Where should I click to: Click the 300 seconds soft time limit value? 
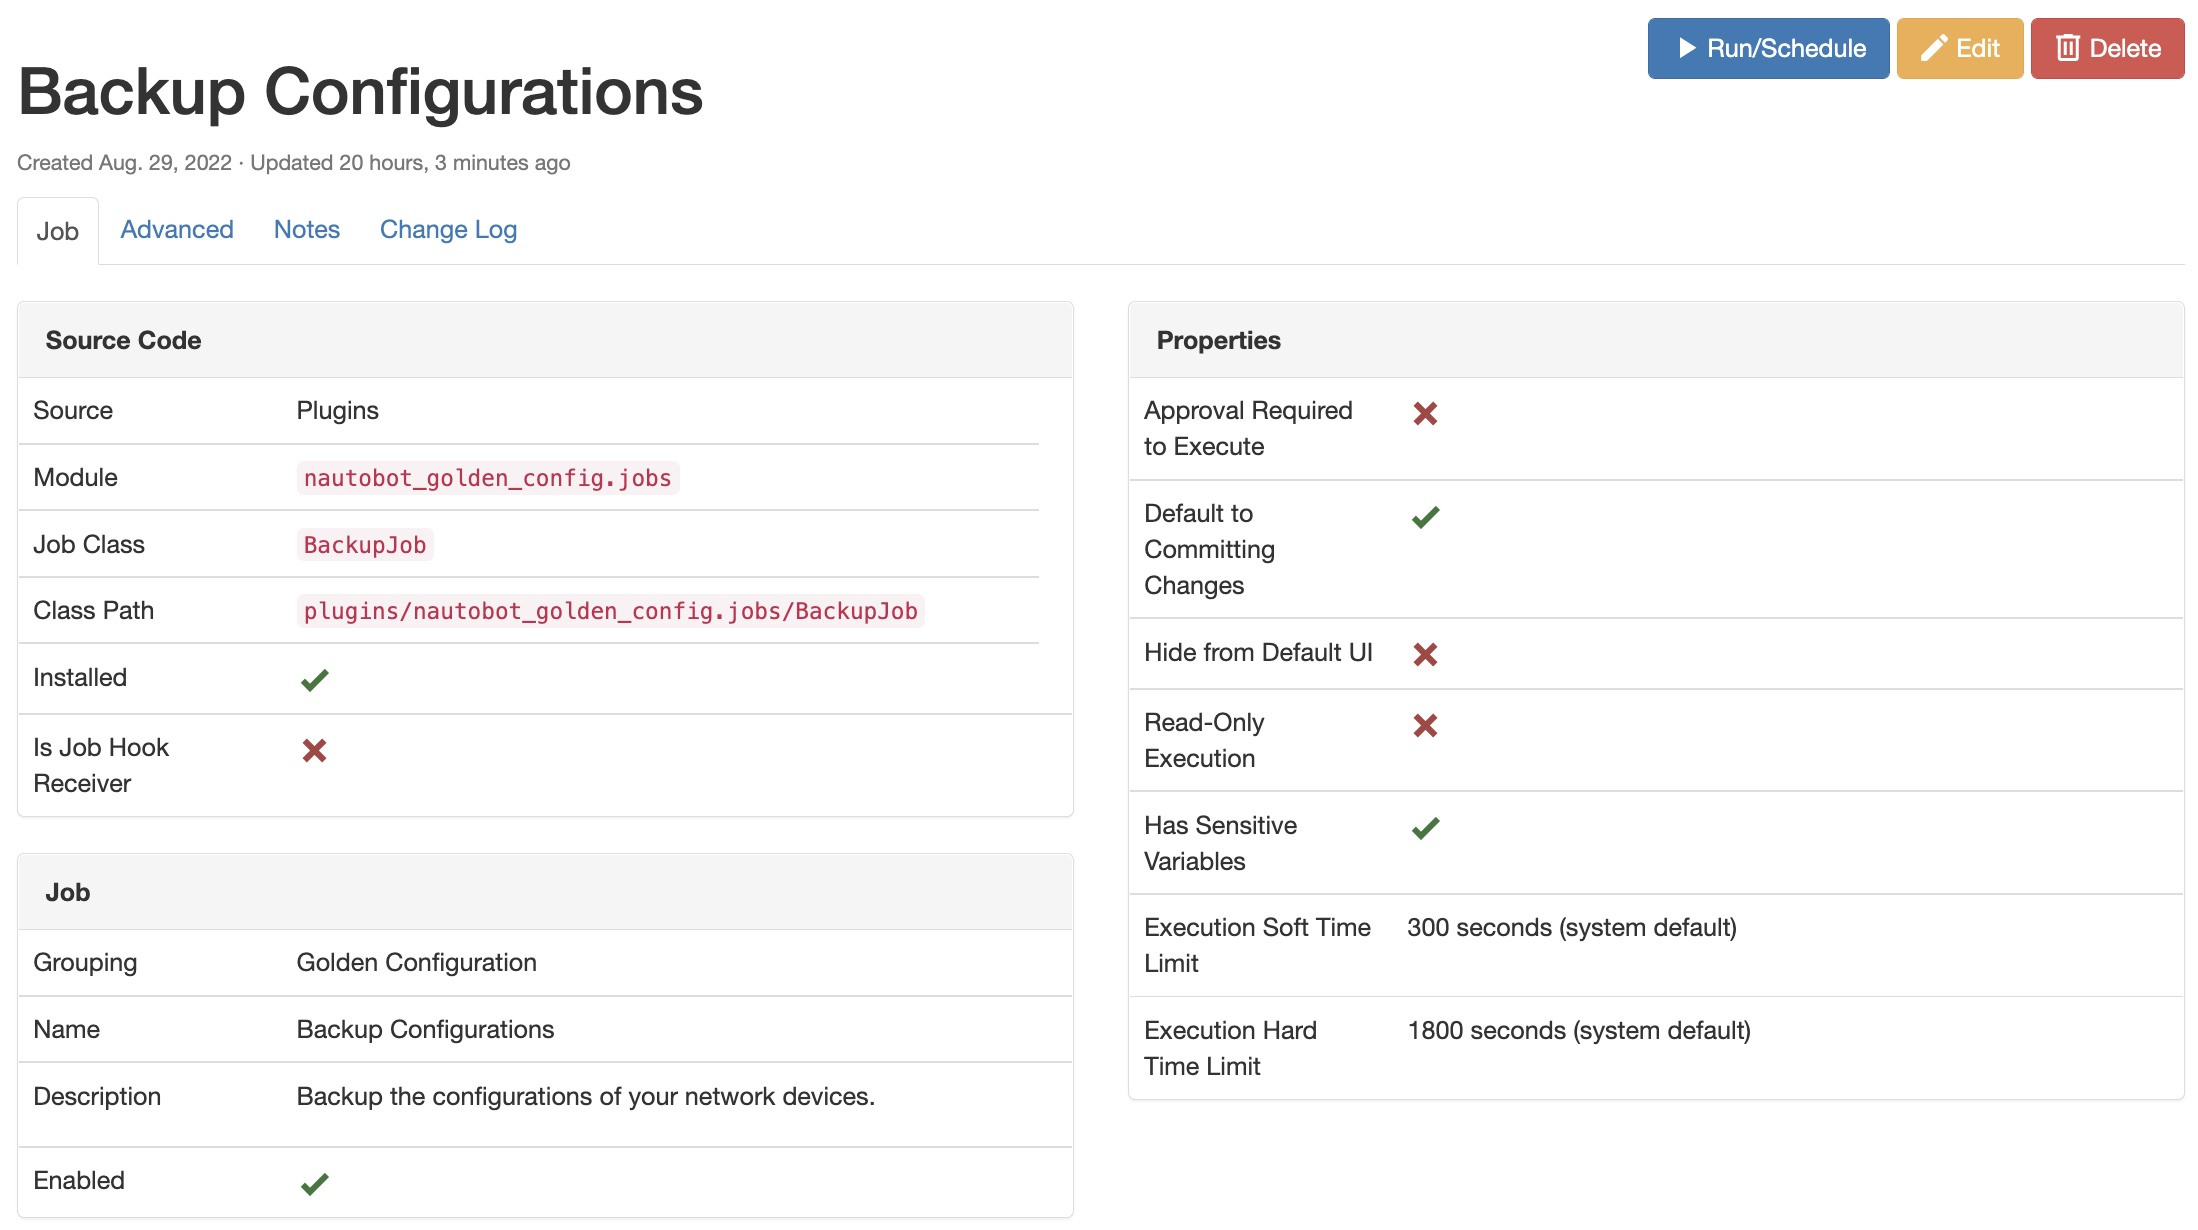pos(1572,928)
